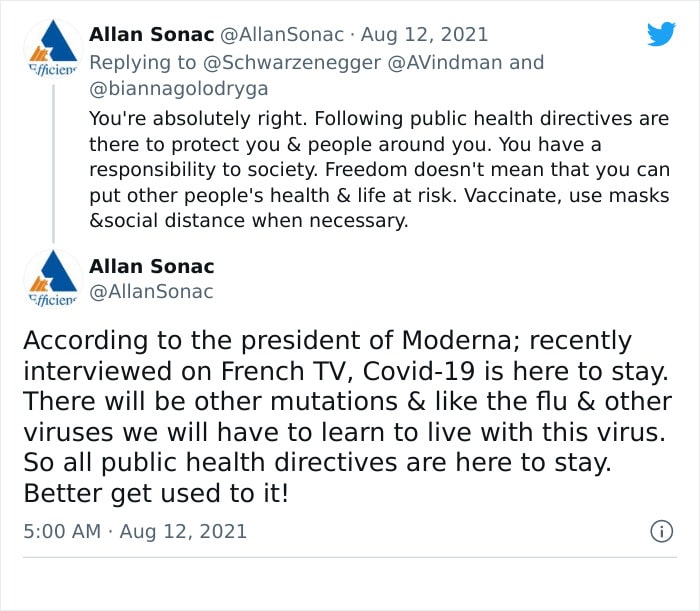
Task: Open the avatar beside the reply tweet
Action: [x=53, y=49]
